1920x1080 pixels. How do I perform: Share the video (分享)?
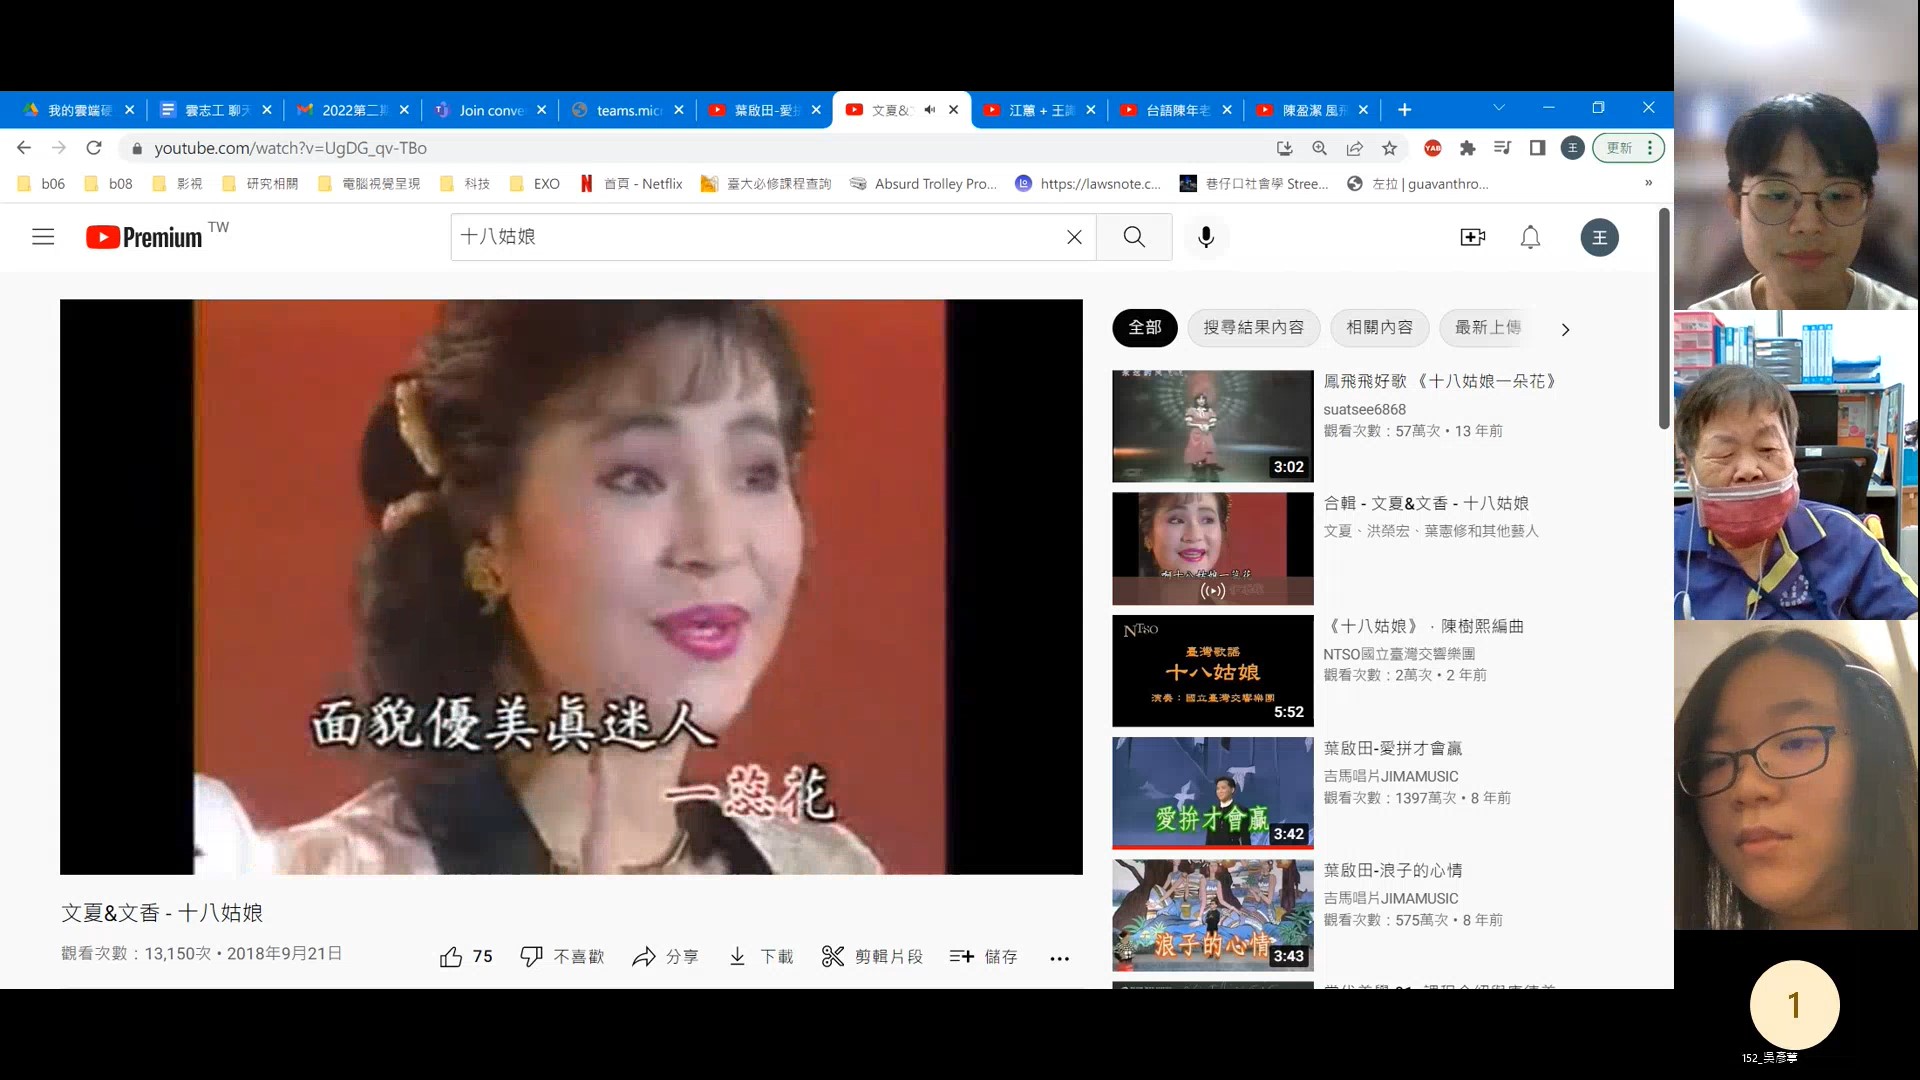pyautogui.click(x=665, y=957)
